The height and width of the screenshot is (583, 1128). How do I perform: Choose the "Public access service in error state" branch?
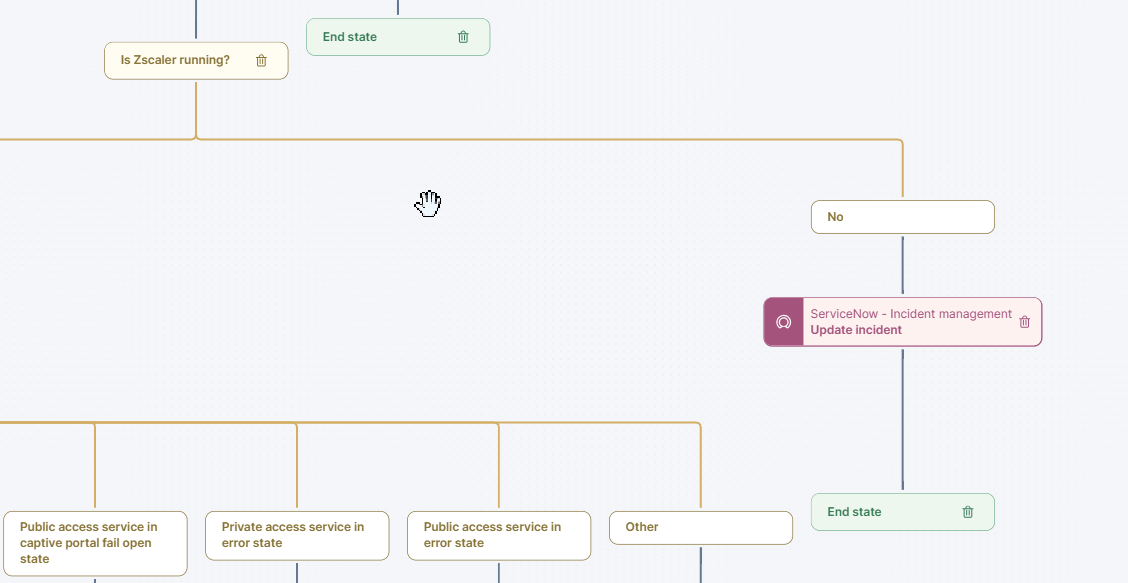pos(499,535)
